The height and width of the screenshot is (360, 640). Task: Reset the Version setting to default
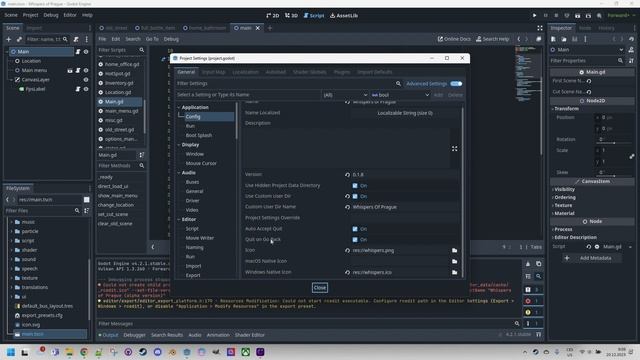[x=347, y=175]
